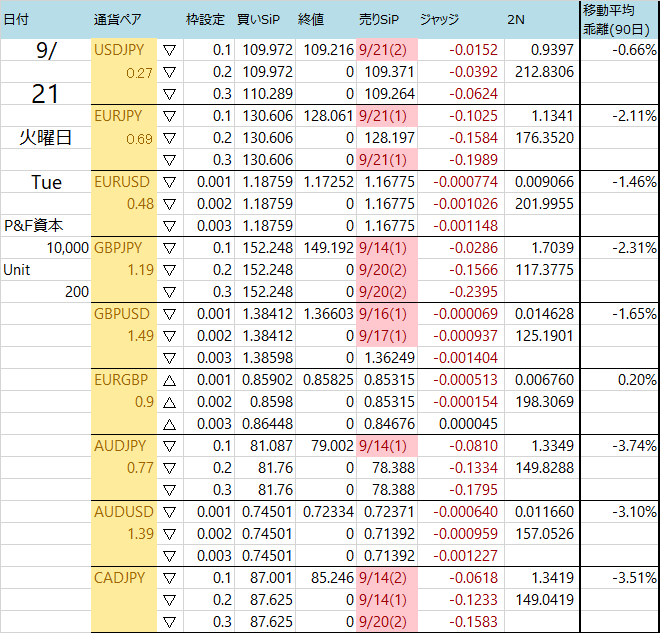
Task: Click the 火曜日 weekday cell
Action: tap(45, 138)
